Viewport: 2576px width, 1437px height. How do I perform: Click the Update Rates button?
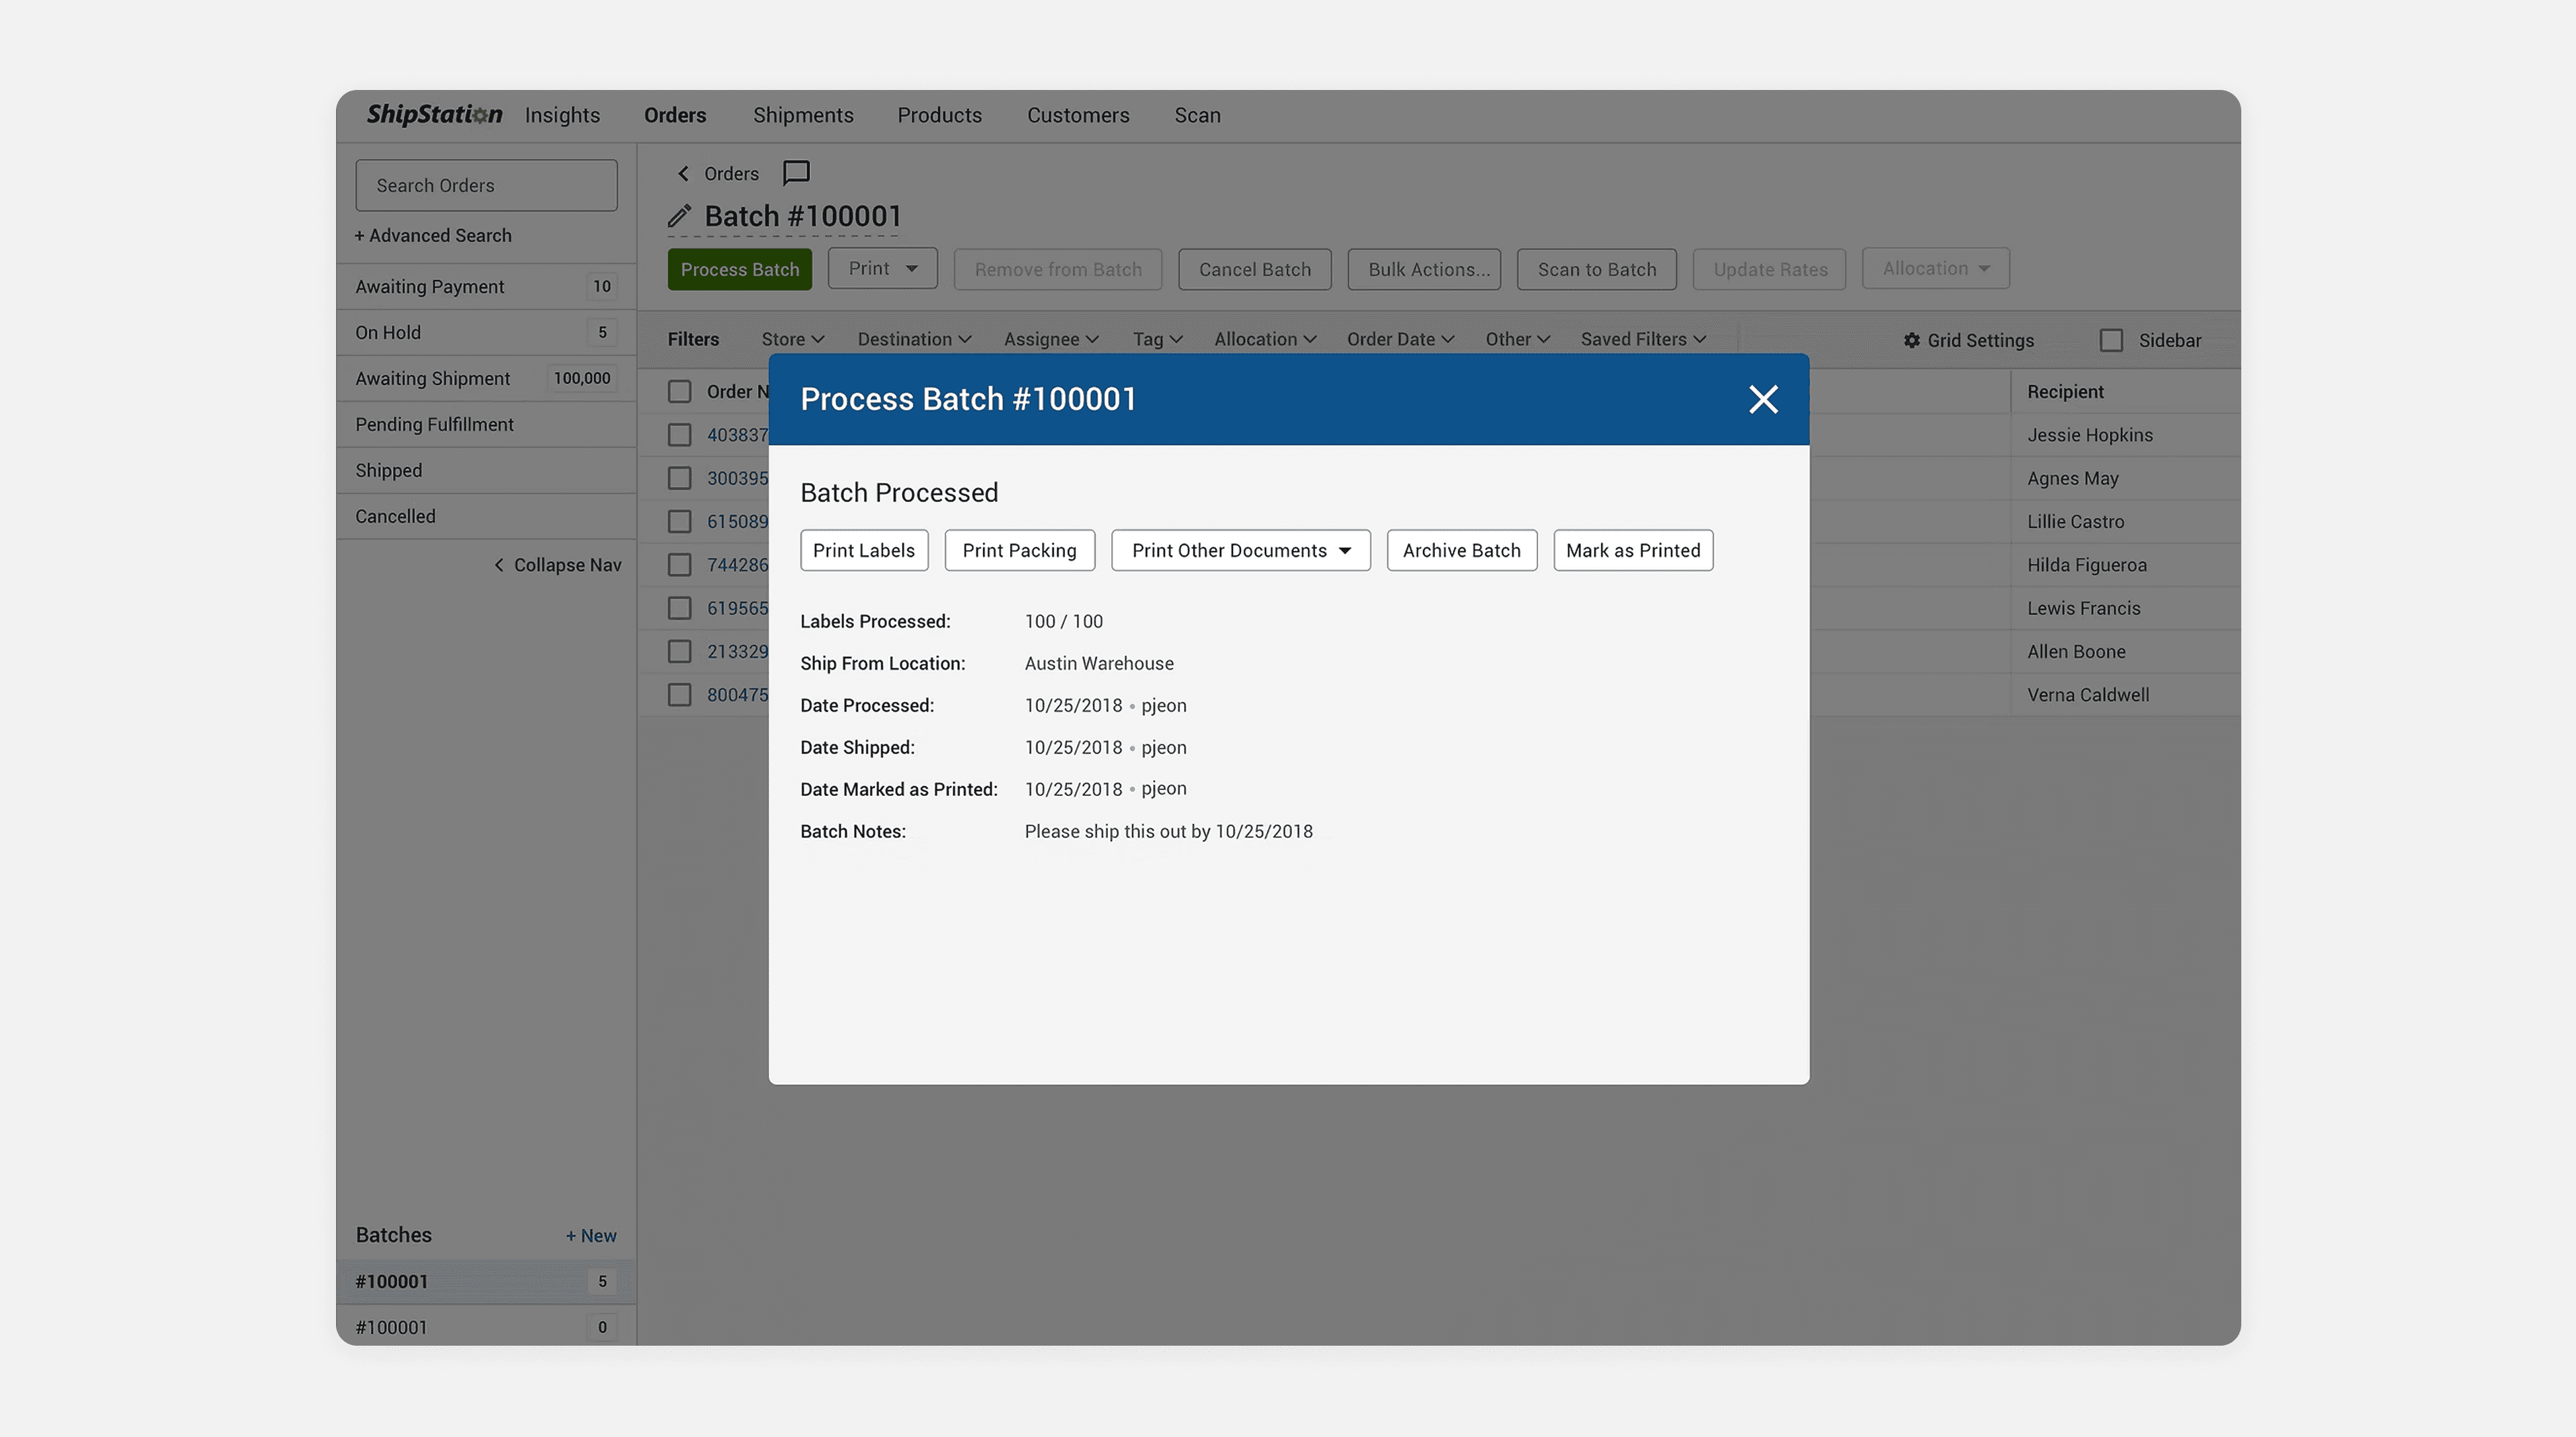click(x=1769, y=270)
